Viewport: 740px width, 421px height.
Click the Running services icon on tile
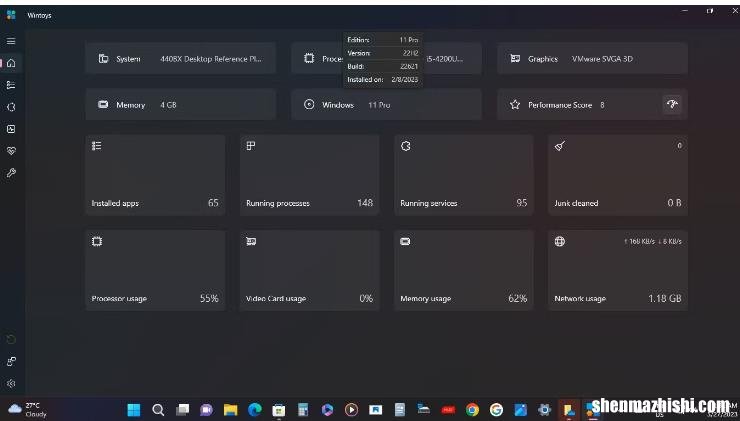(405, 146)
